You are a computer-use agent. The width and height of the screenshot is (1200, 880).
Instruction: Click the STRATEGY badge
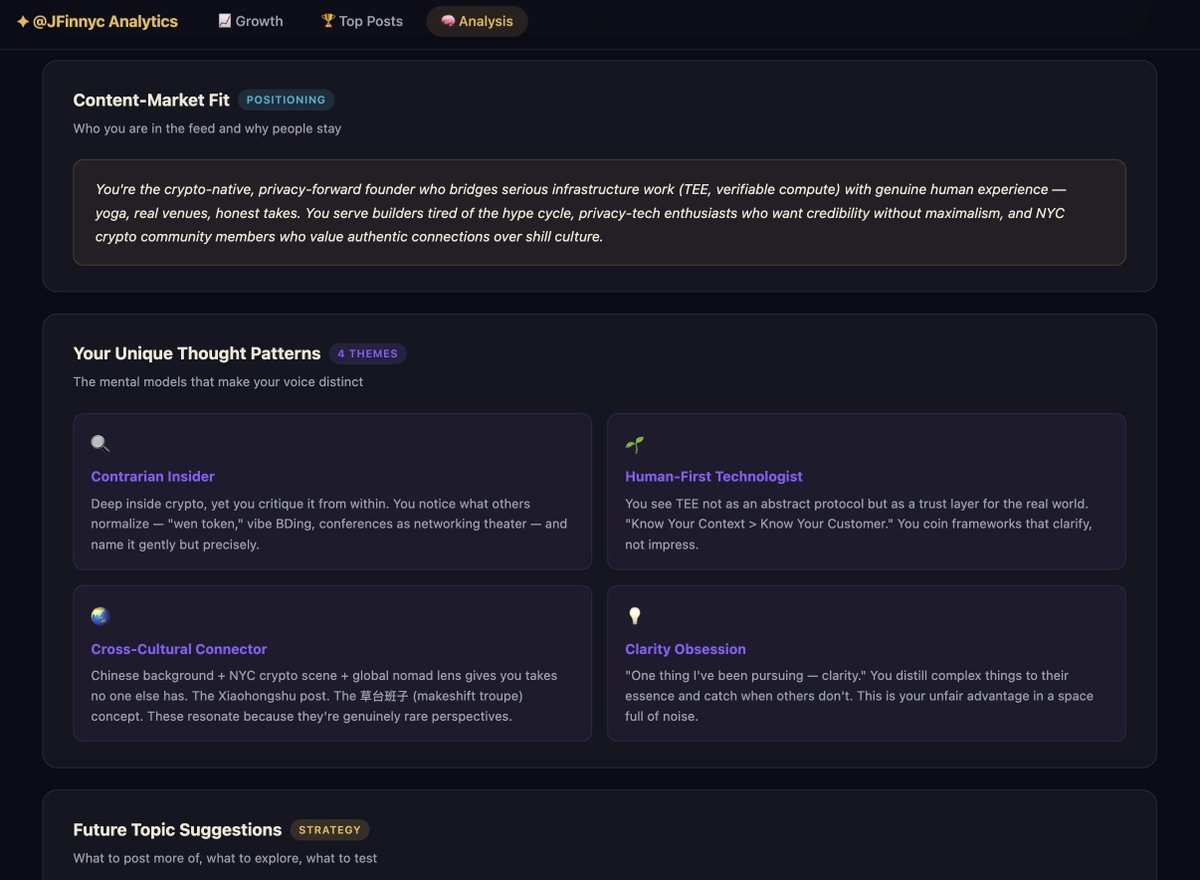pos(330,830)
